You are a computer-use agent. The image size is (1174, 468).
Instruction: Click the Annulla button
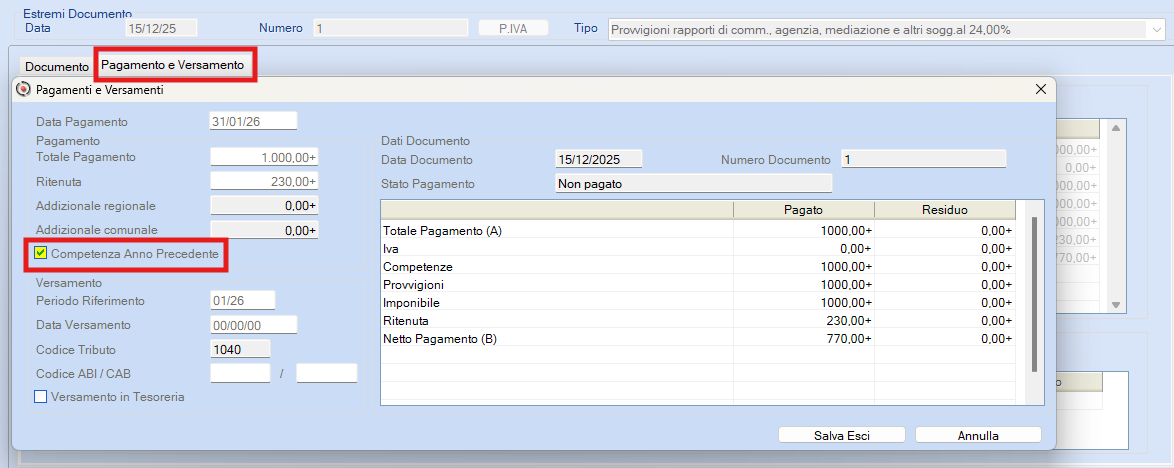978,435
